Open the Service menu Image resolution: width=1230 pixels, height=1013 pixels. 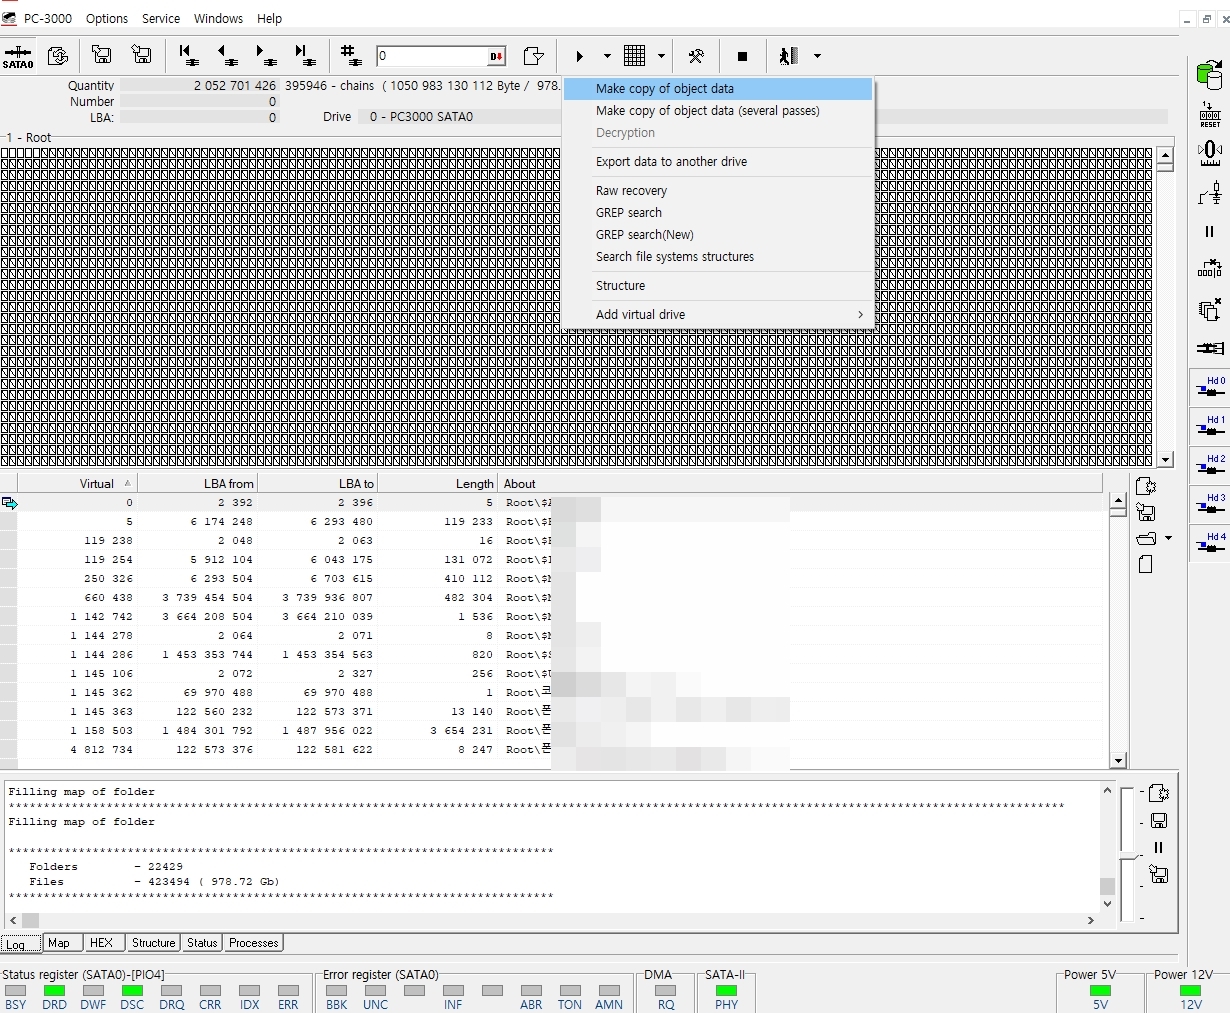click(161, 18)
